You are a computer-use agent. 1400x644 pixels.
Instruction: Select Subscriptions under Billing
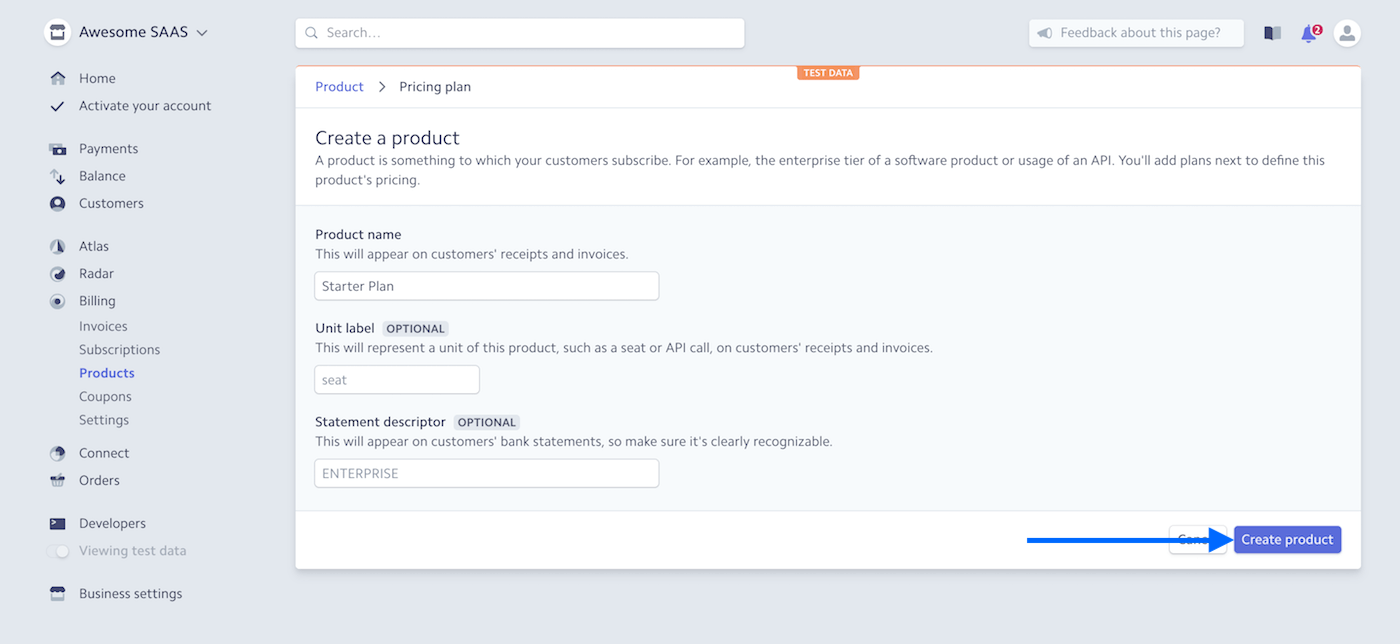[x=119, y=350]
